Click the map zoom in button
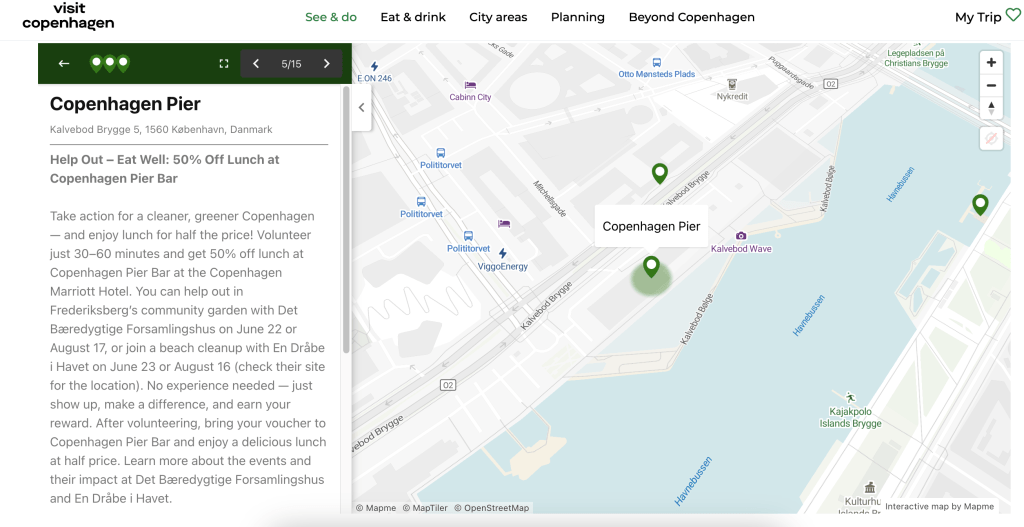The width and height of the screenshot is (1024, 527). pos(991,63)
